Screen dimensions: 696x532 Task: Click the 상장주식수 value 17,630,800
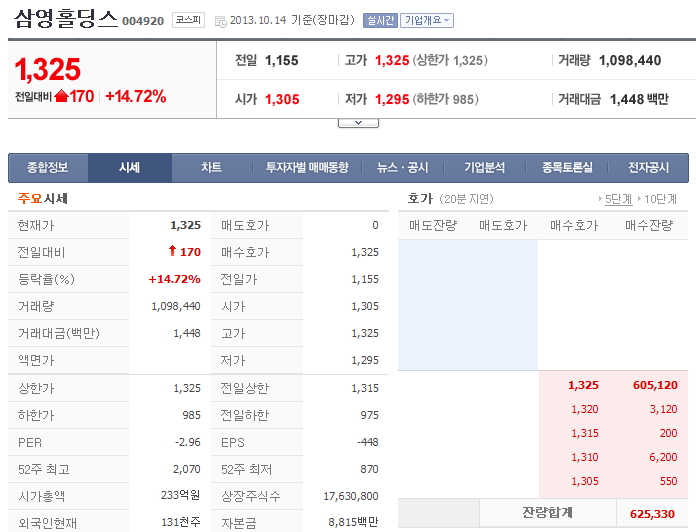351,496
